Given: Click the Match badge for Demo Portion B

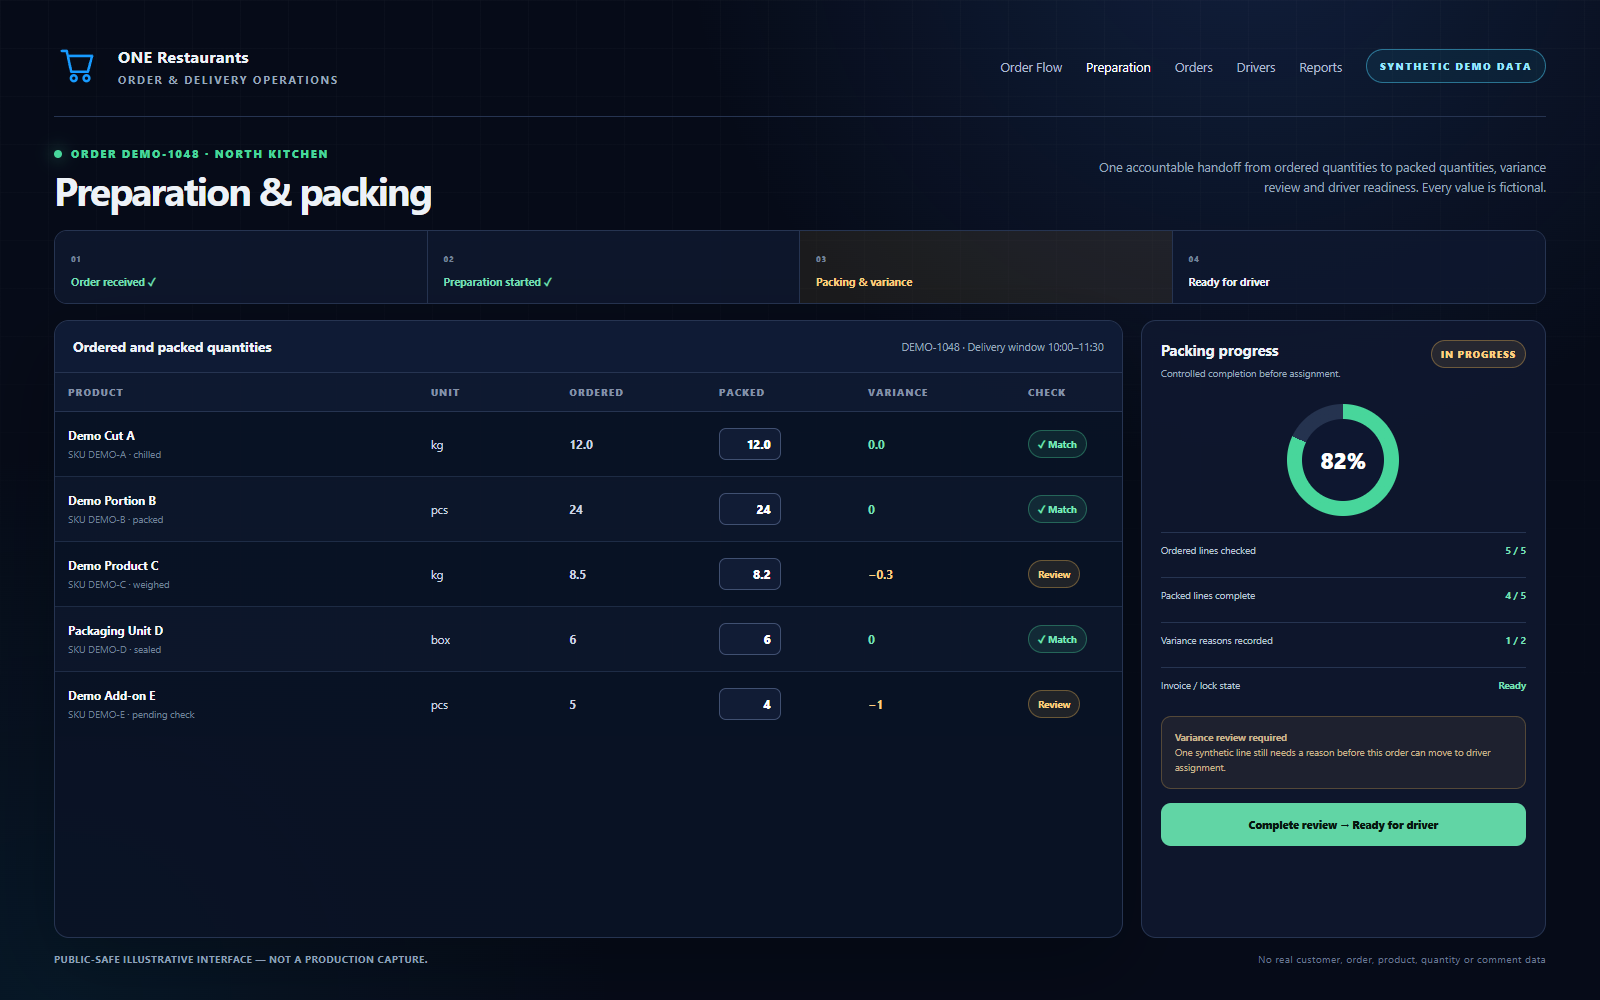Looking at the screenshot, I should [x=1057, y=509].
